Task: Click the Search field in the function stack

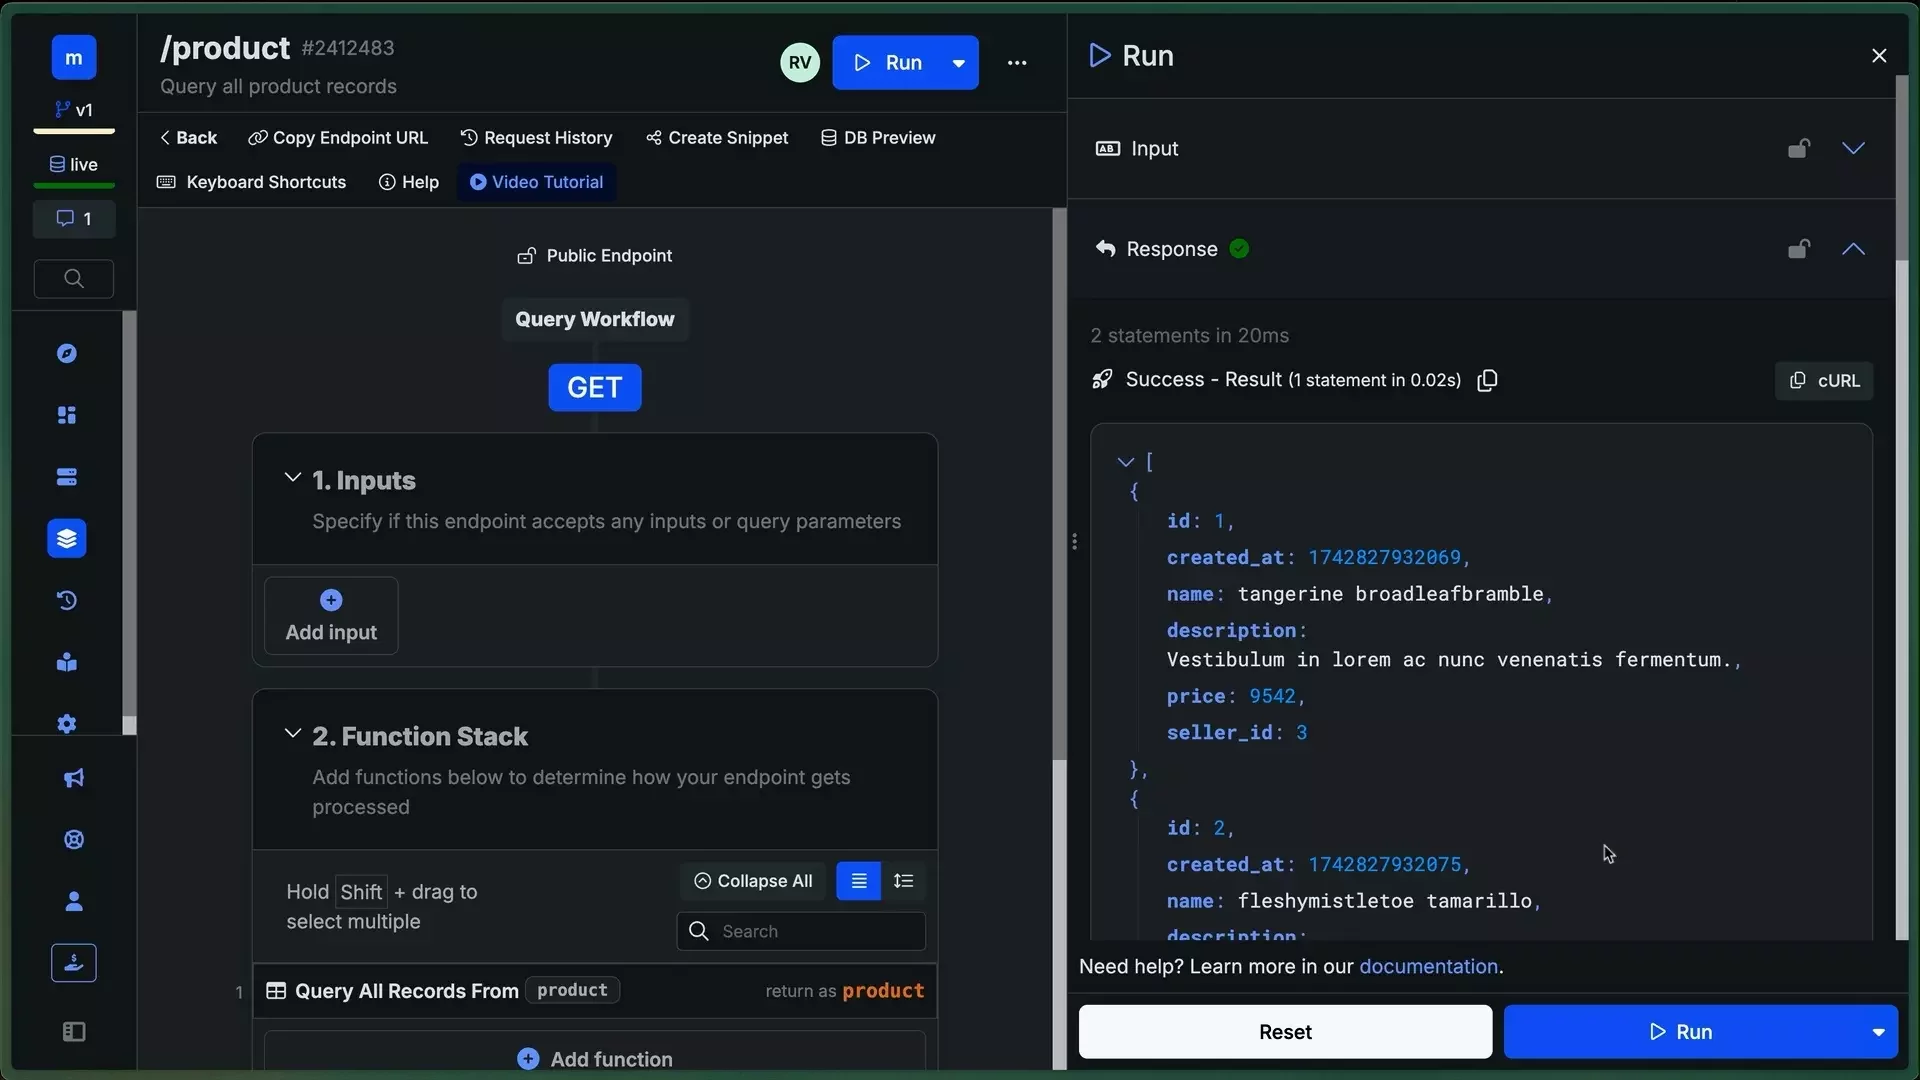Action: pos(800,931)
